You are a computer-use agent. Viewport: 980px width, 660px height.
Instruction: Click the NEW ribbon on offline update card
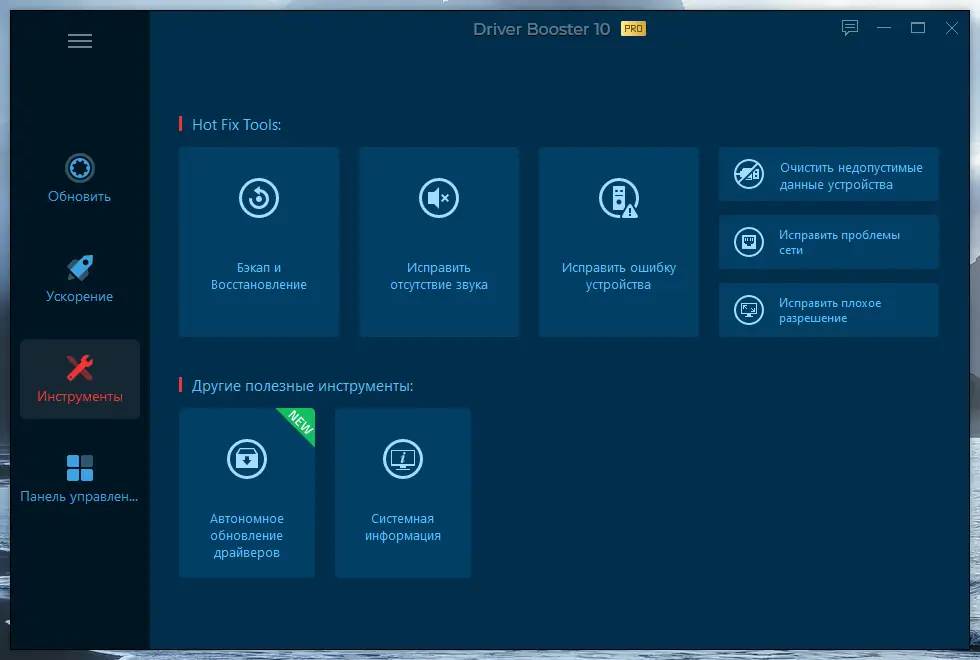[300, 422]
